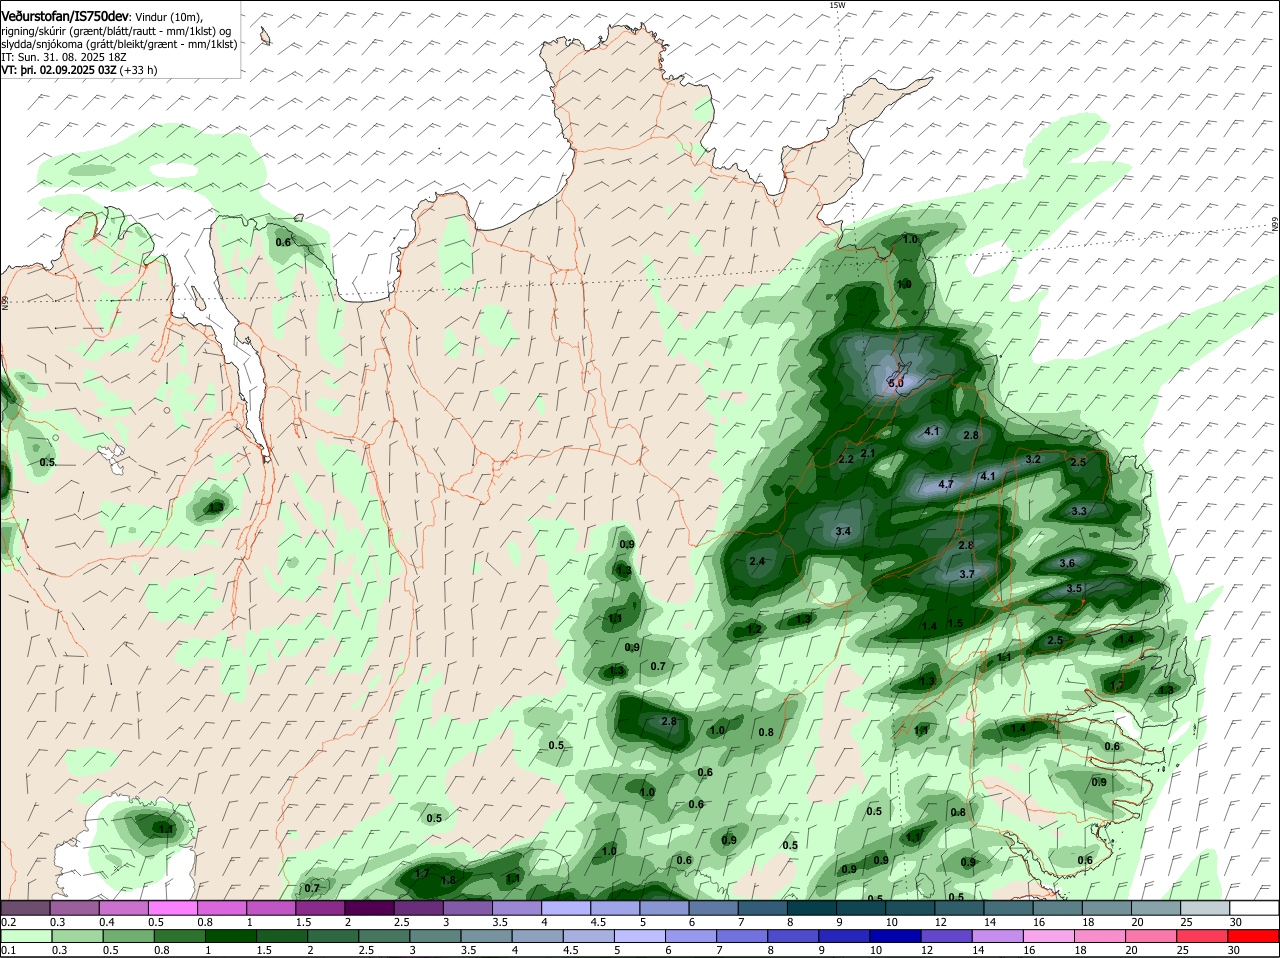Select upper legend swatch between 4 and 4.5

click(x=566, y=908)
